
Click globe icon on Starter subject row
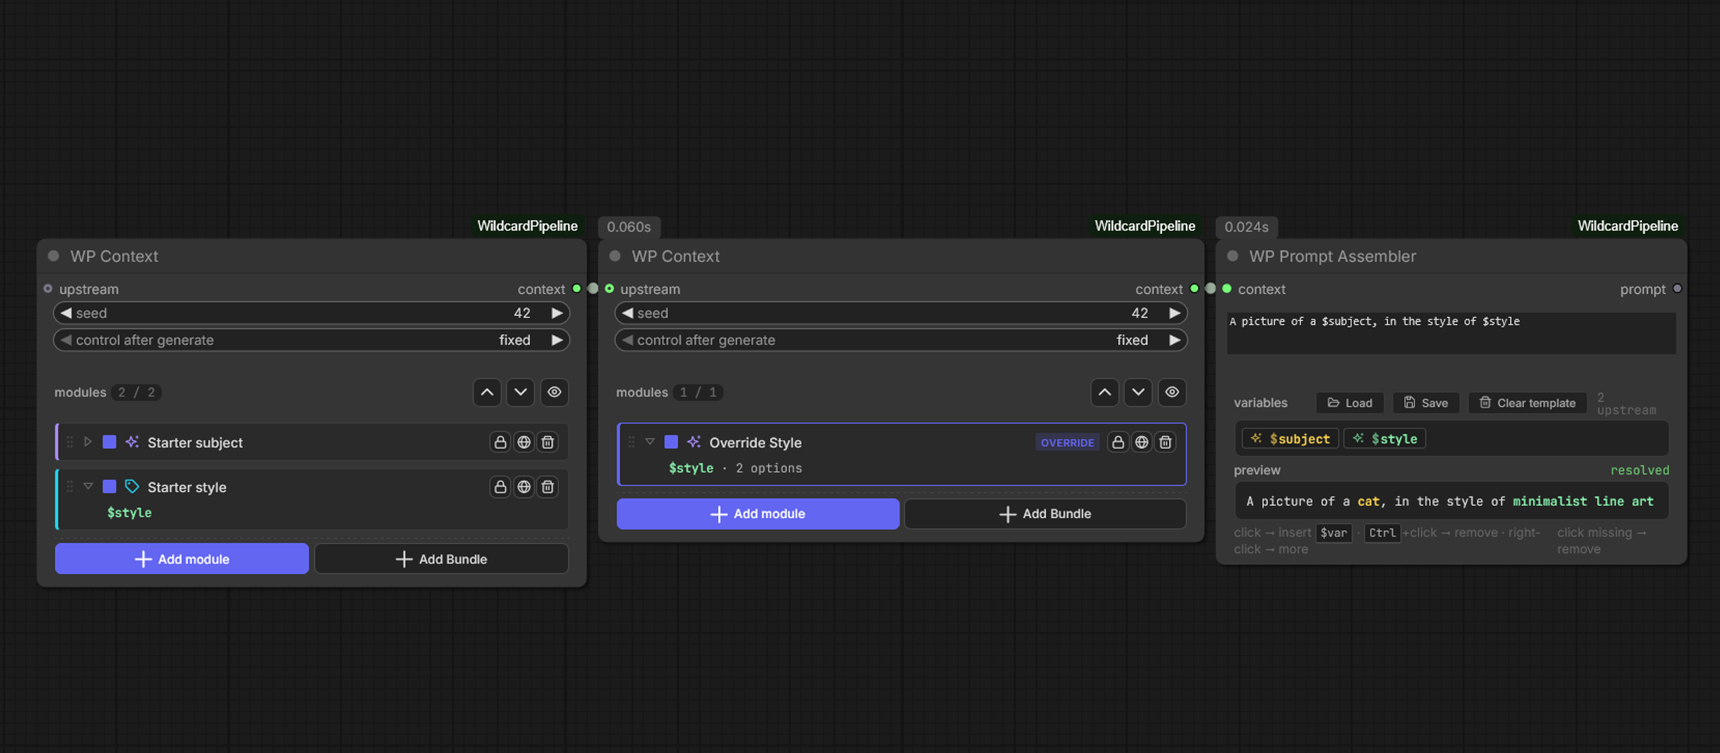click(524, 442)
